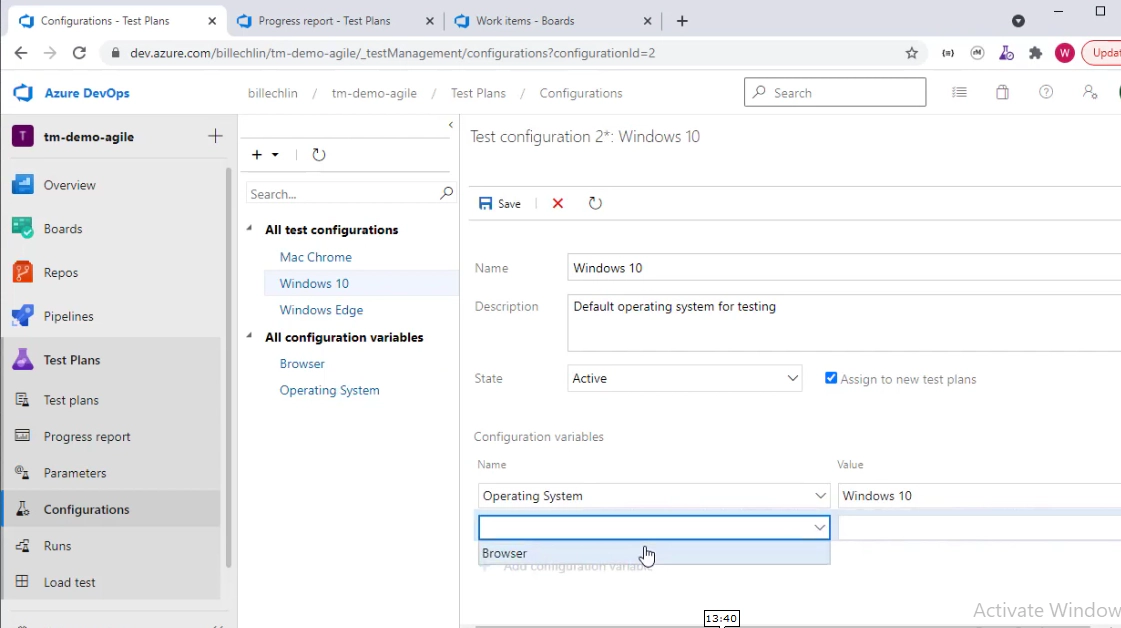Open Boards from the sidebar
1121x628 pixels.
pyautogui.click(x=62, y=229)
